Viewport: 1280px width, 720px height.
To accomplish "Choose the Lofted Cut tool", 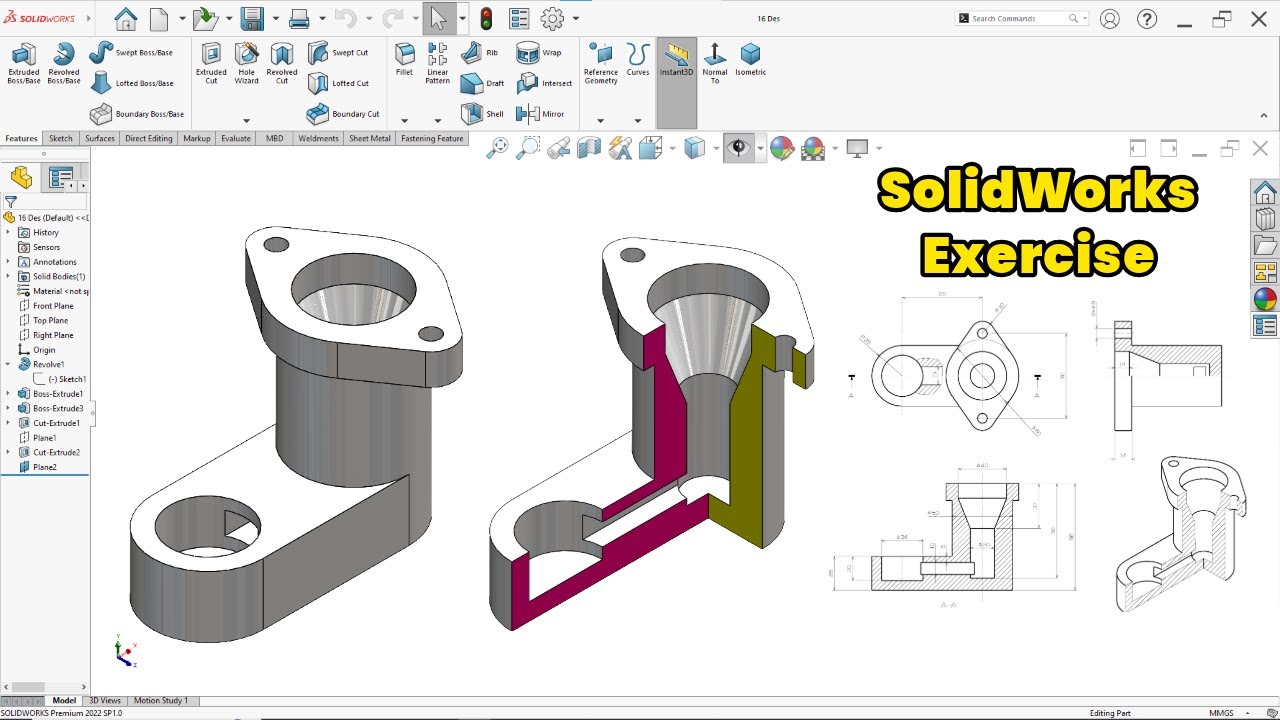I will point(338,83).
